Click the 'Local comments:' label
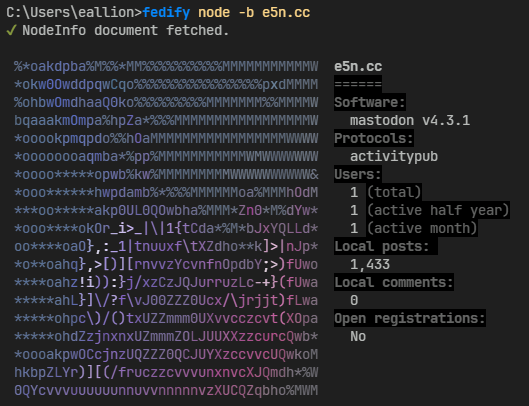Screen dimensions: 529x406 394,282
